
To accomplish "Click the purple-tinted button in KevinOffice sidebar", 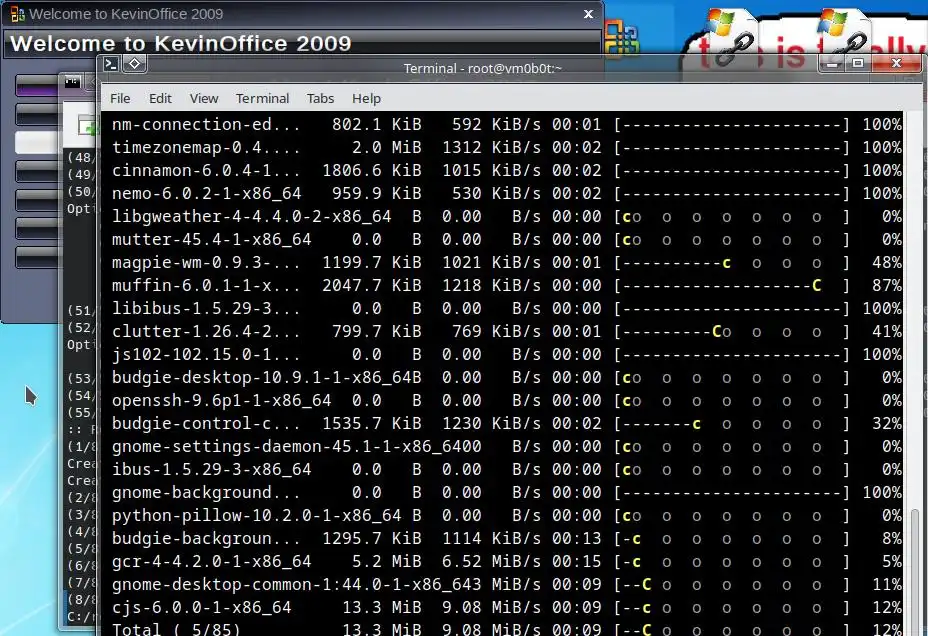I will pos(36,86).
